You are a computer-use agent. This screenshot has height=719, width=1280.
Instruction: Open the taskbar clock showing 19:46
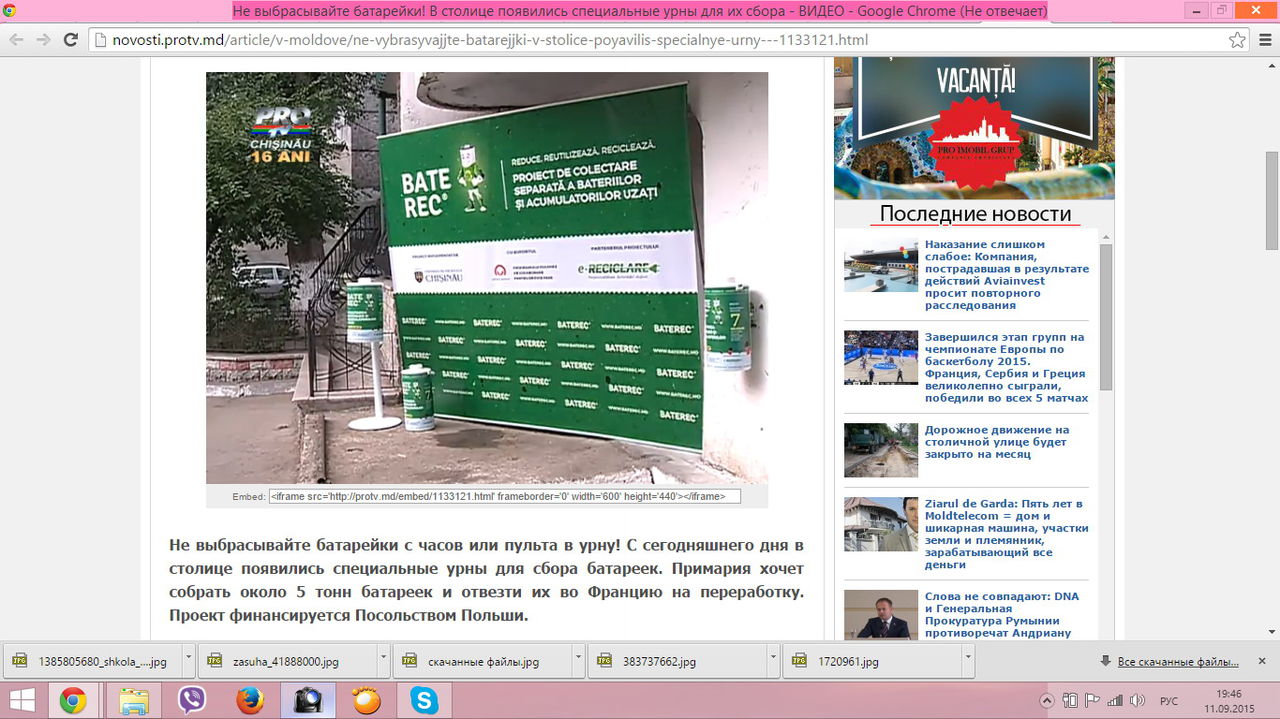pos(1229,700)
